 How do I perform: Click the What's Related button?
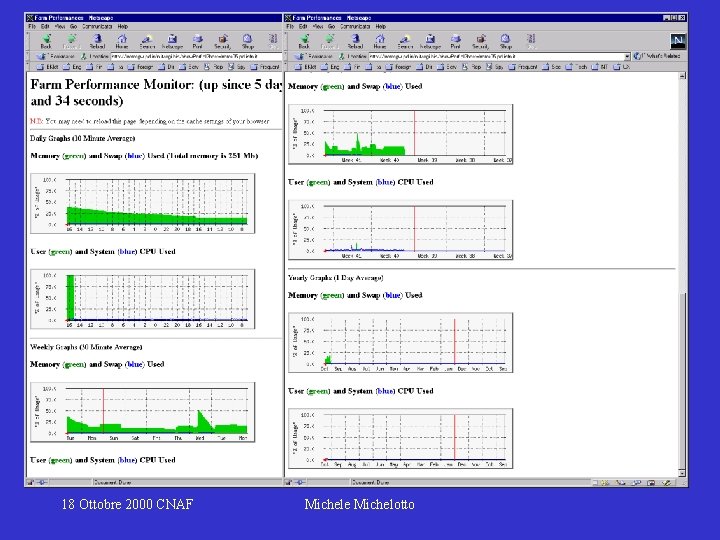click(x=657, y=56)
